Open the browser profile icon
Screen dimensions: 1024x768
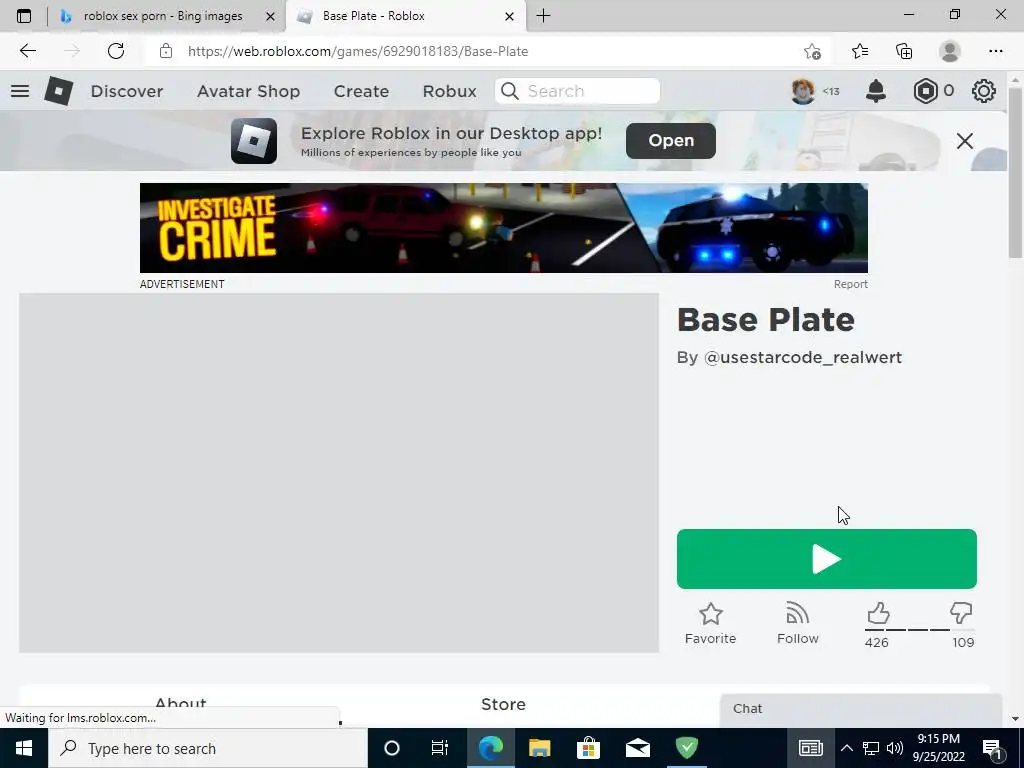tap(950, 51)
